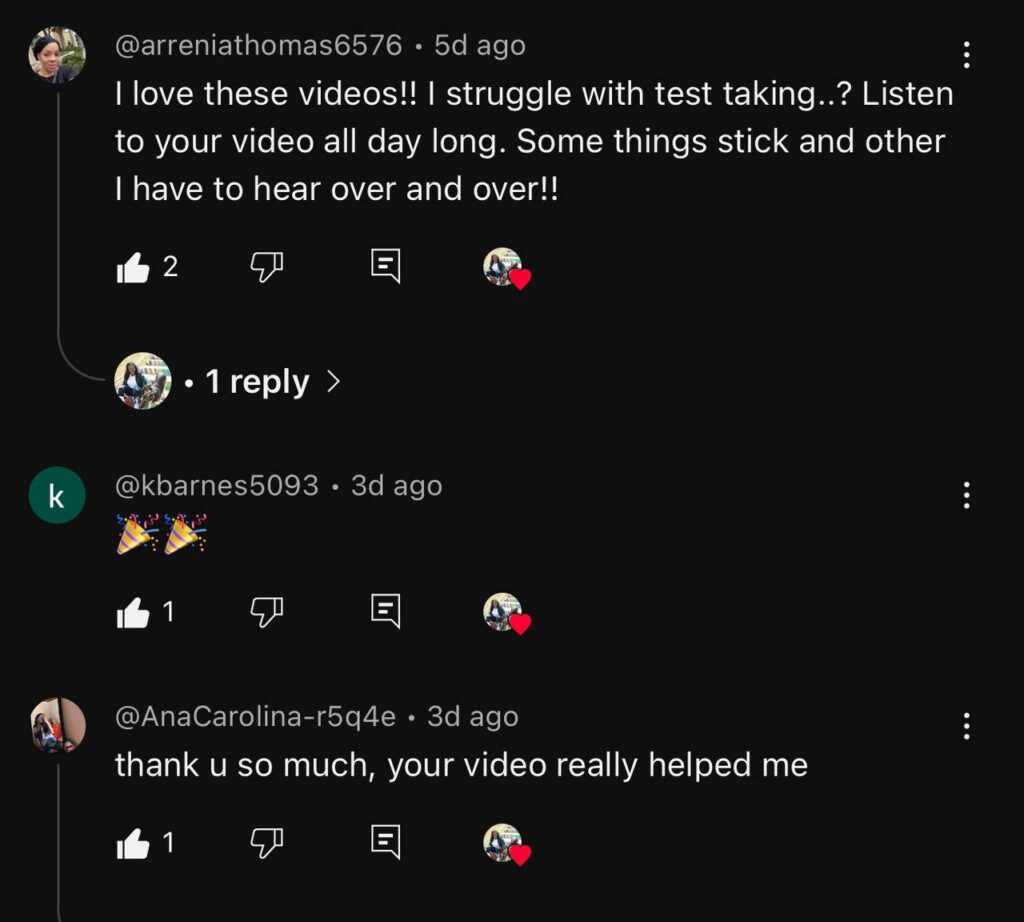Like the comment by @AnaCarolina-r5q4e
The width and height of the screenshot is (1024, 922).
click(x=133, y=843)
